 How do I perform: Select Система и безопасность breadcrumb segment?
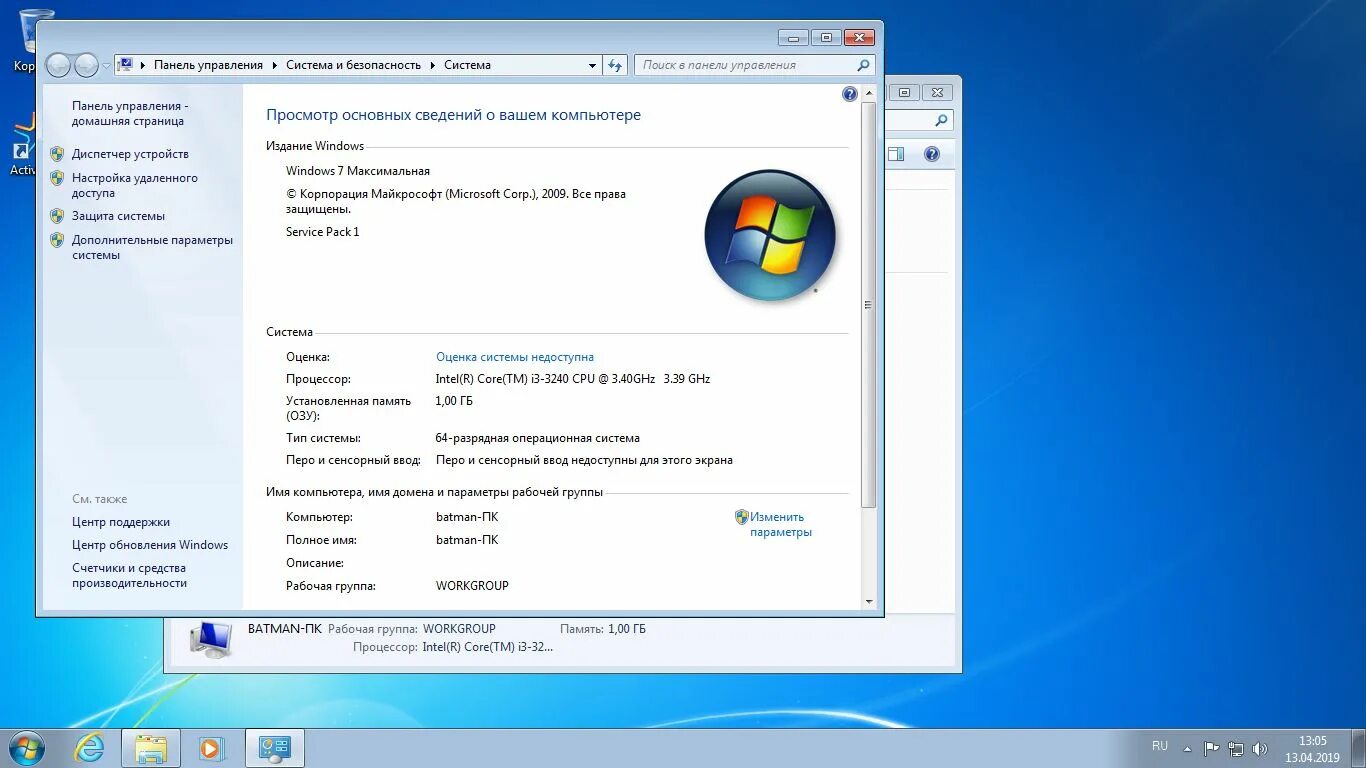coord(353,65)
